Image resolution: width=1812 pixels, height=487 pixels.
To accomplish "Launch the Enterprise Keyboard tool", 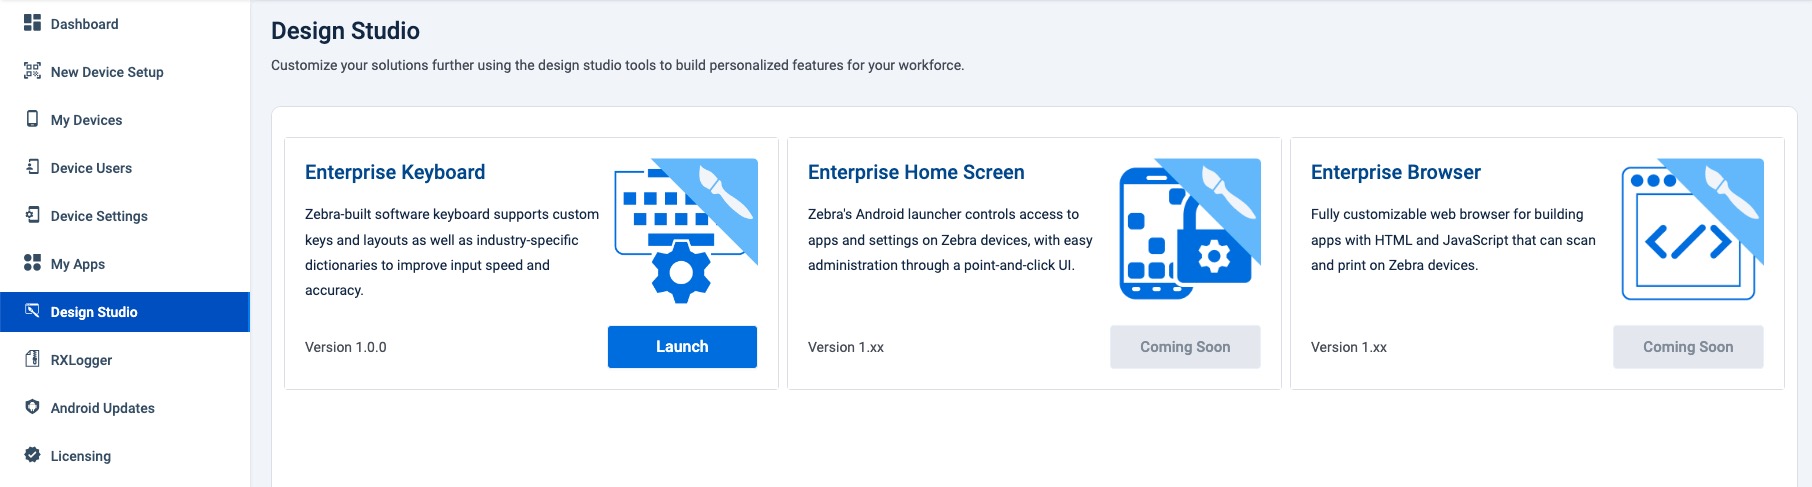I will pyautogui.click(x=682, y=347).
